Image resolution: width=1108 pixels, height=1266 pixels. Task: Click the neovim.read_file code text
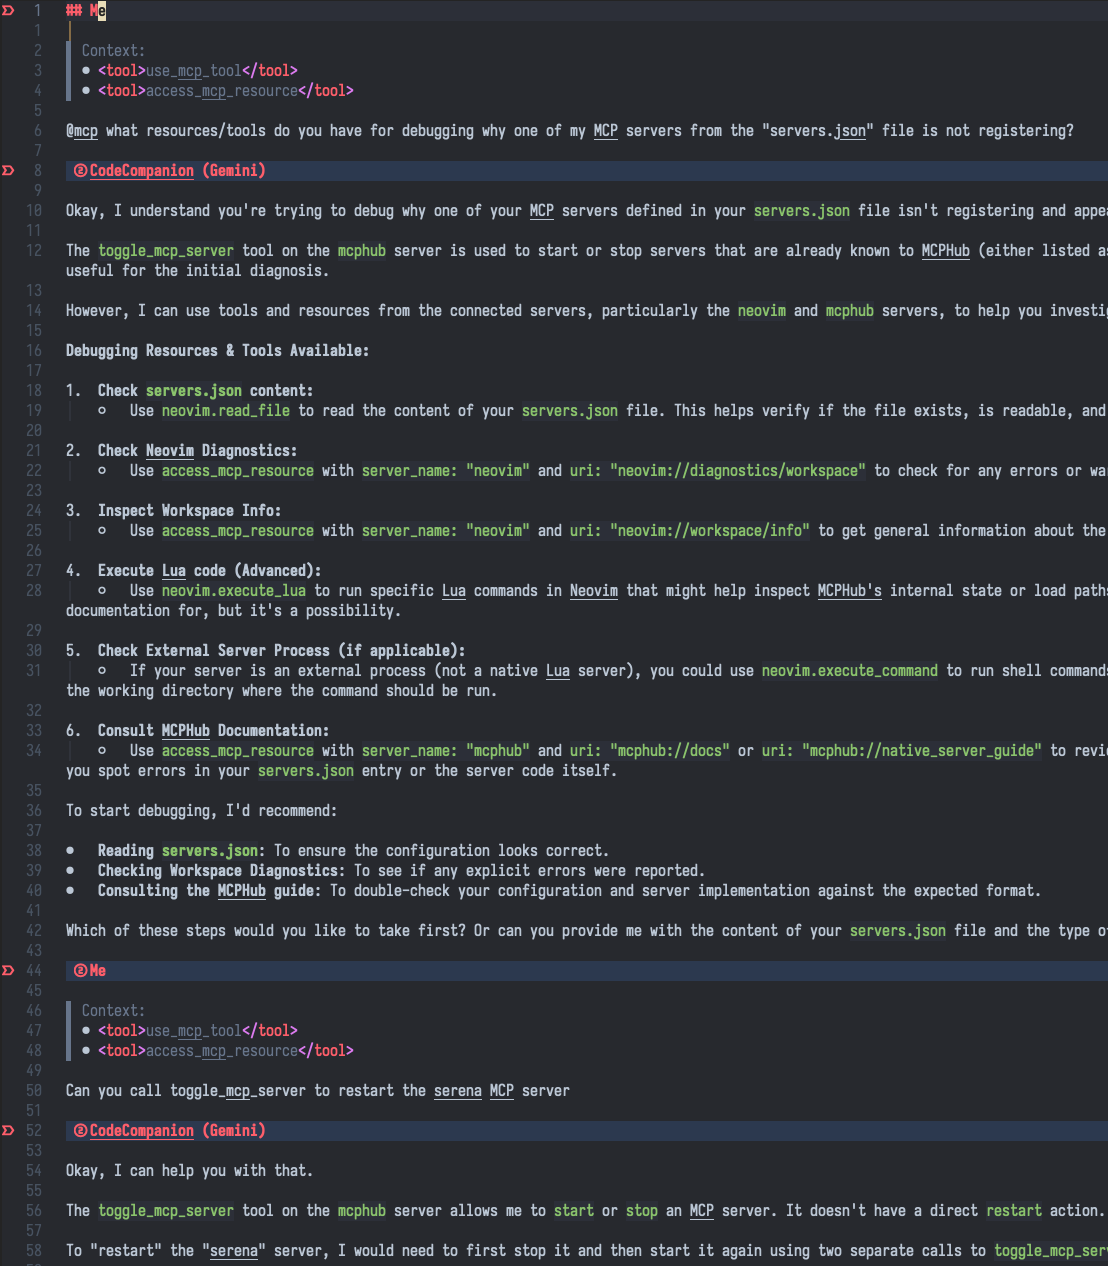226,411
